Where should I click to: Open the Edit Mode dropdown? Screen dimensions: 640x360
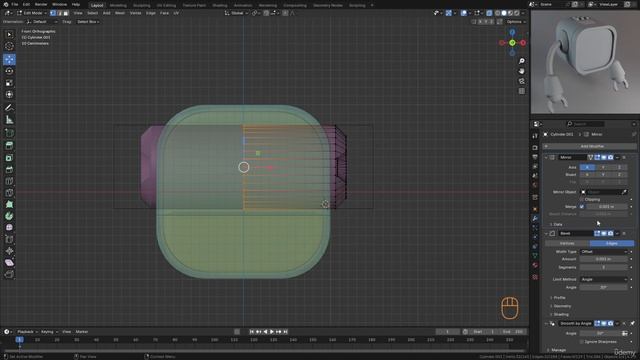click(31, 13)
